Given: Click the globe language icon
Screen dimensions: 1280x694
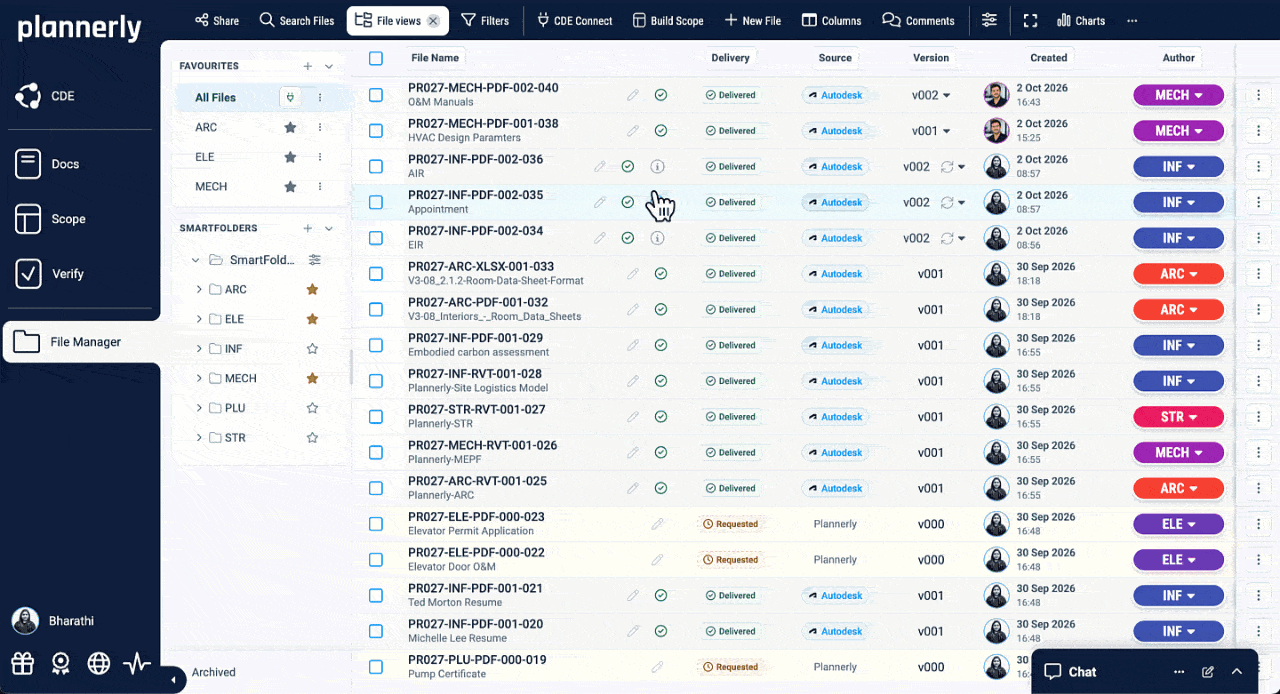Looking at the screenshot, I should point(98,663).
